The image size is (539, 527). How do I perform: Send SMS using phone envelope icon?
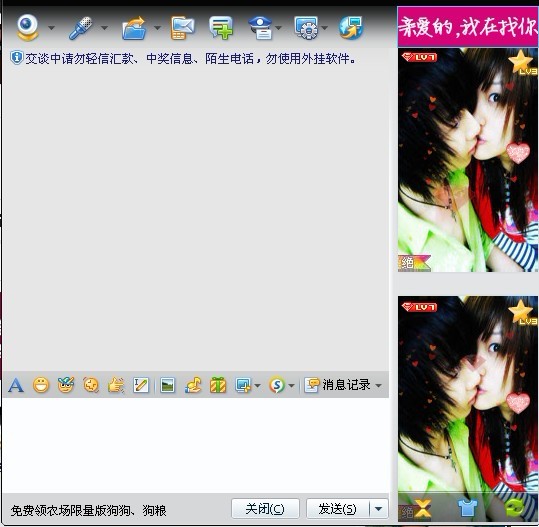(x=182, y=28)
